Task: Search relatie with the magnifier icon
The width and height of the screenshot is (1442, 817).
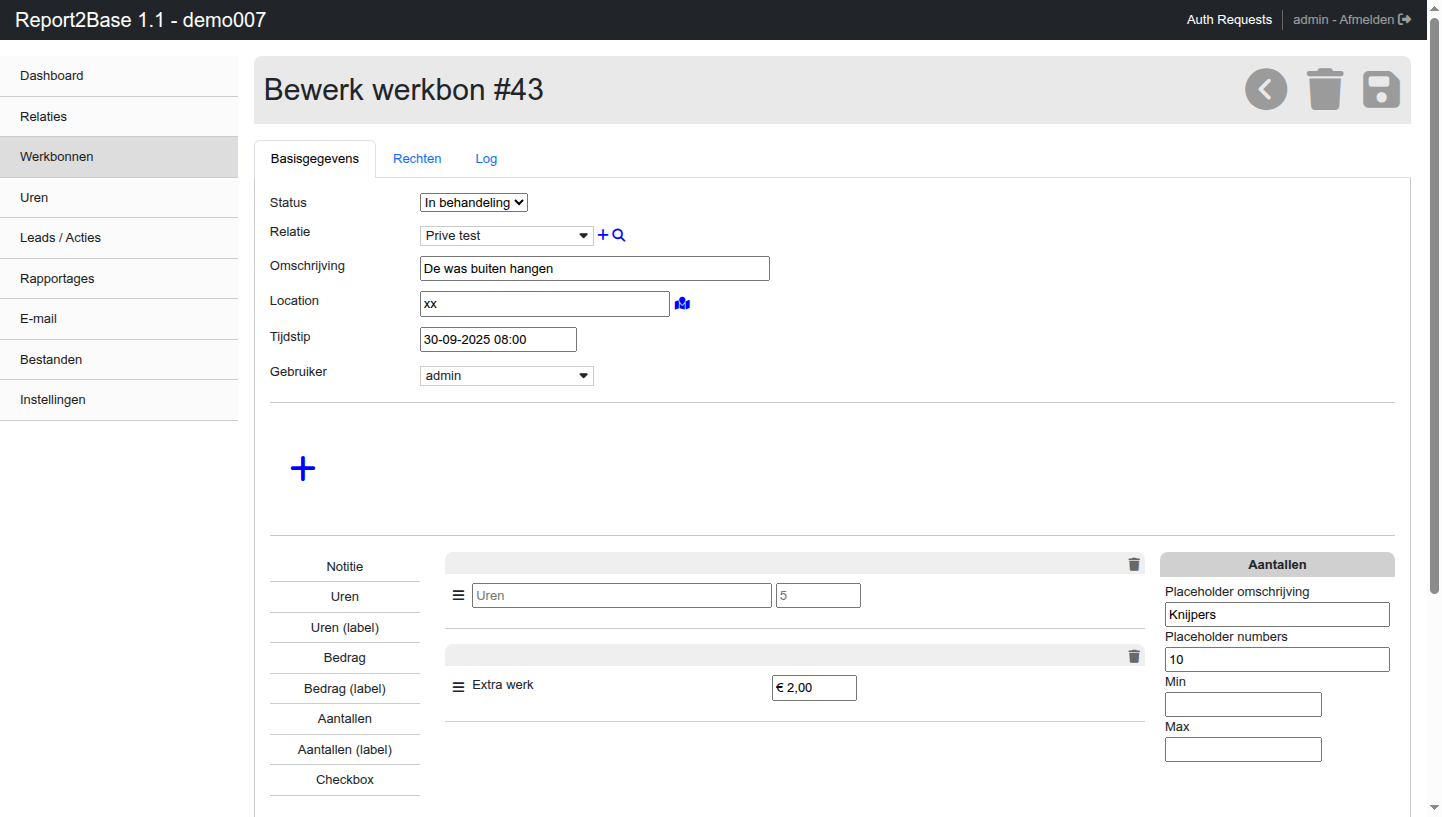Action: pos(619,236)
